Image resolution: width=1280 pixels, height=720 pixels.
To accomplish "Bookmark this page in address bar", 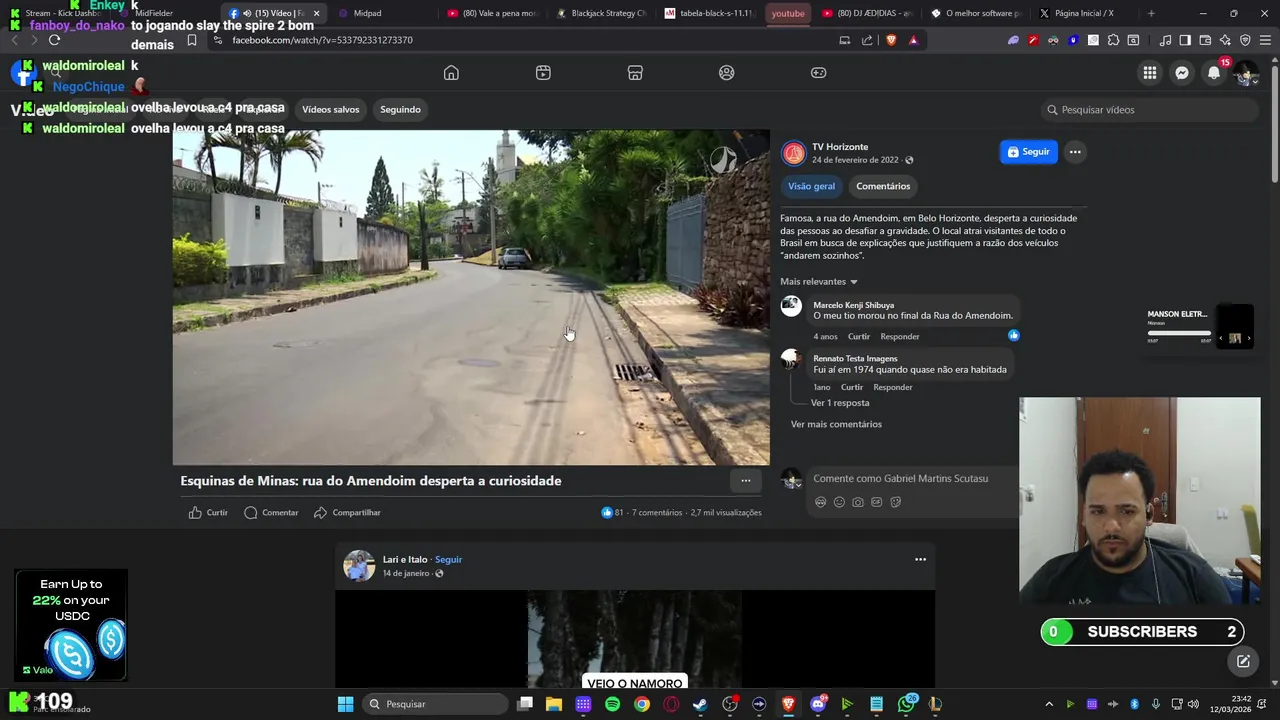I will tap(192, 40).
